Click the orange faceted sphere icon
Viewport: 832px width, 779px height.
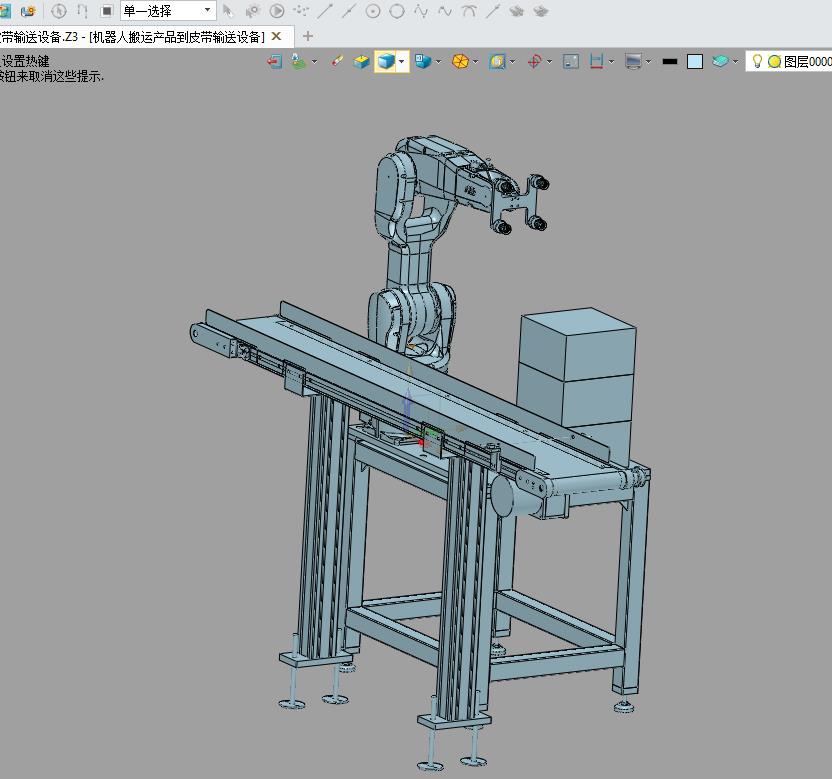tap(460, 62)
